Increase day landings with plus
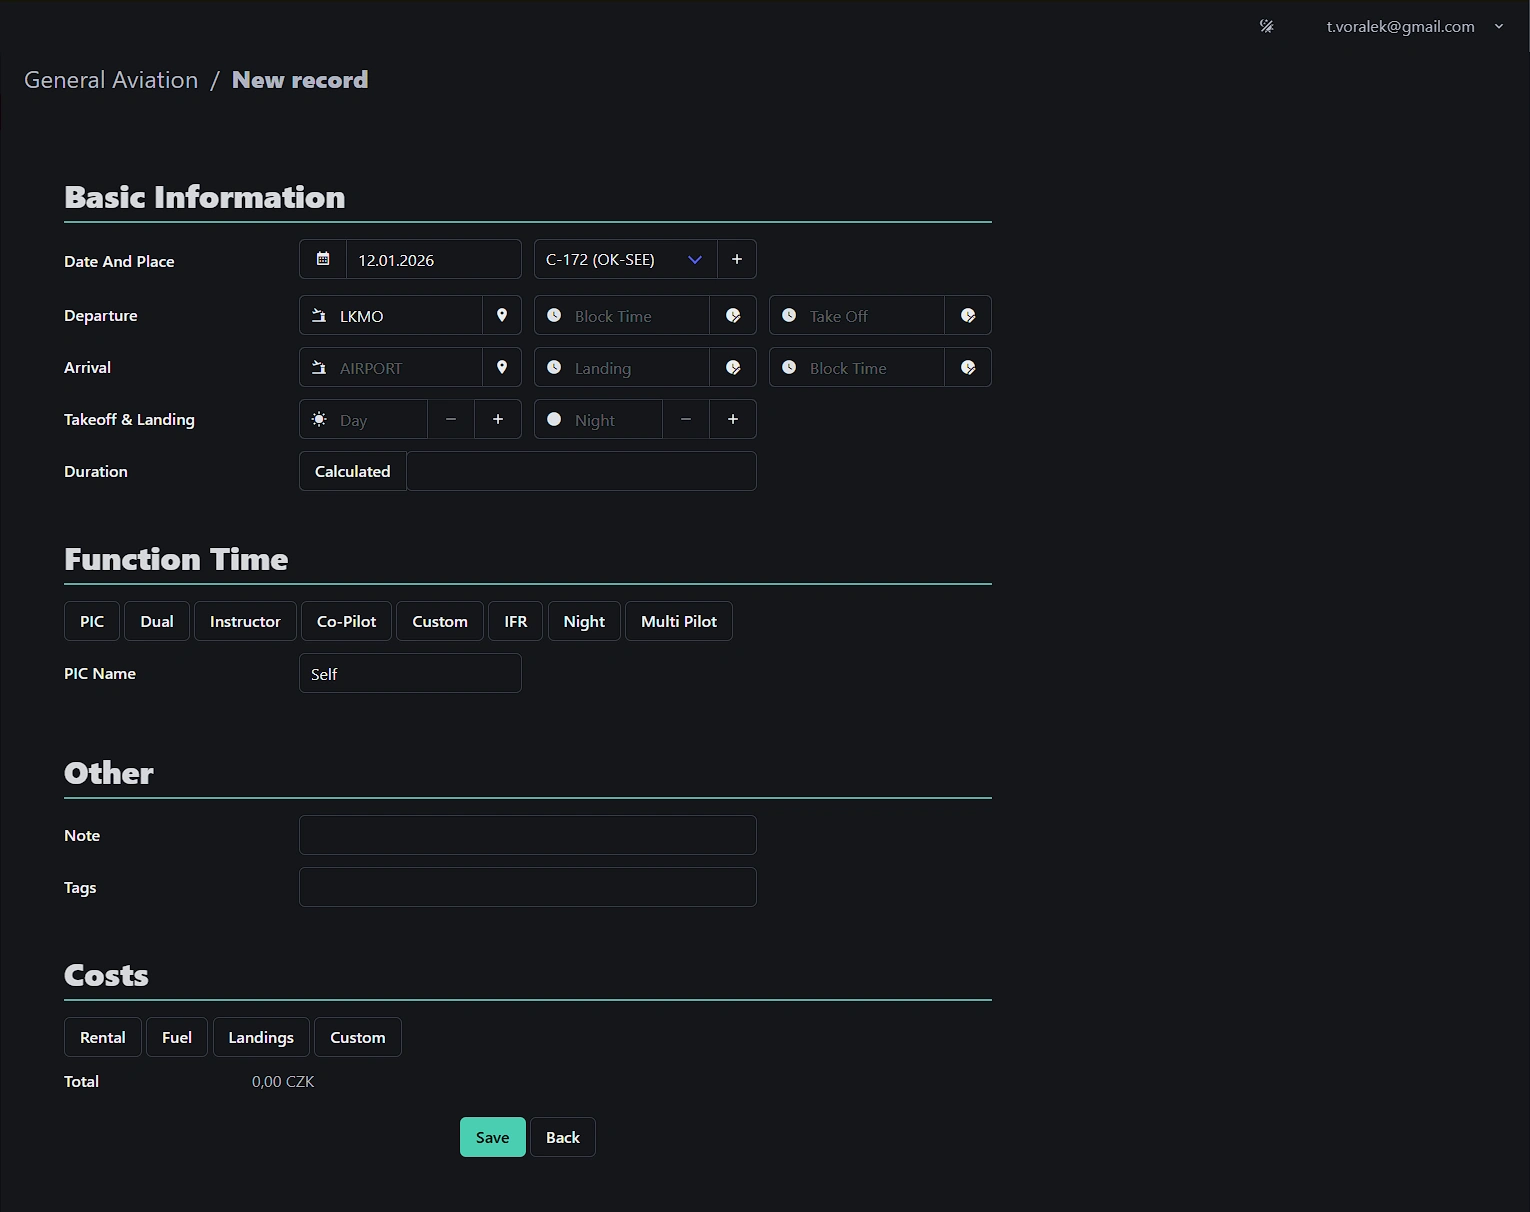This screenshot has height=1212, width=1530. [x=498, y=419]
